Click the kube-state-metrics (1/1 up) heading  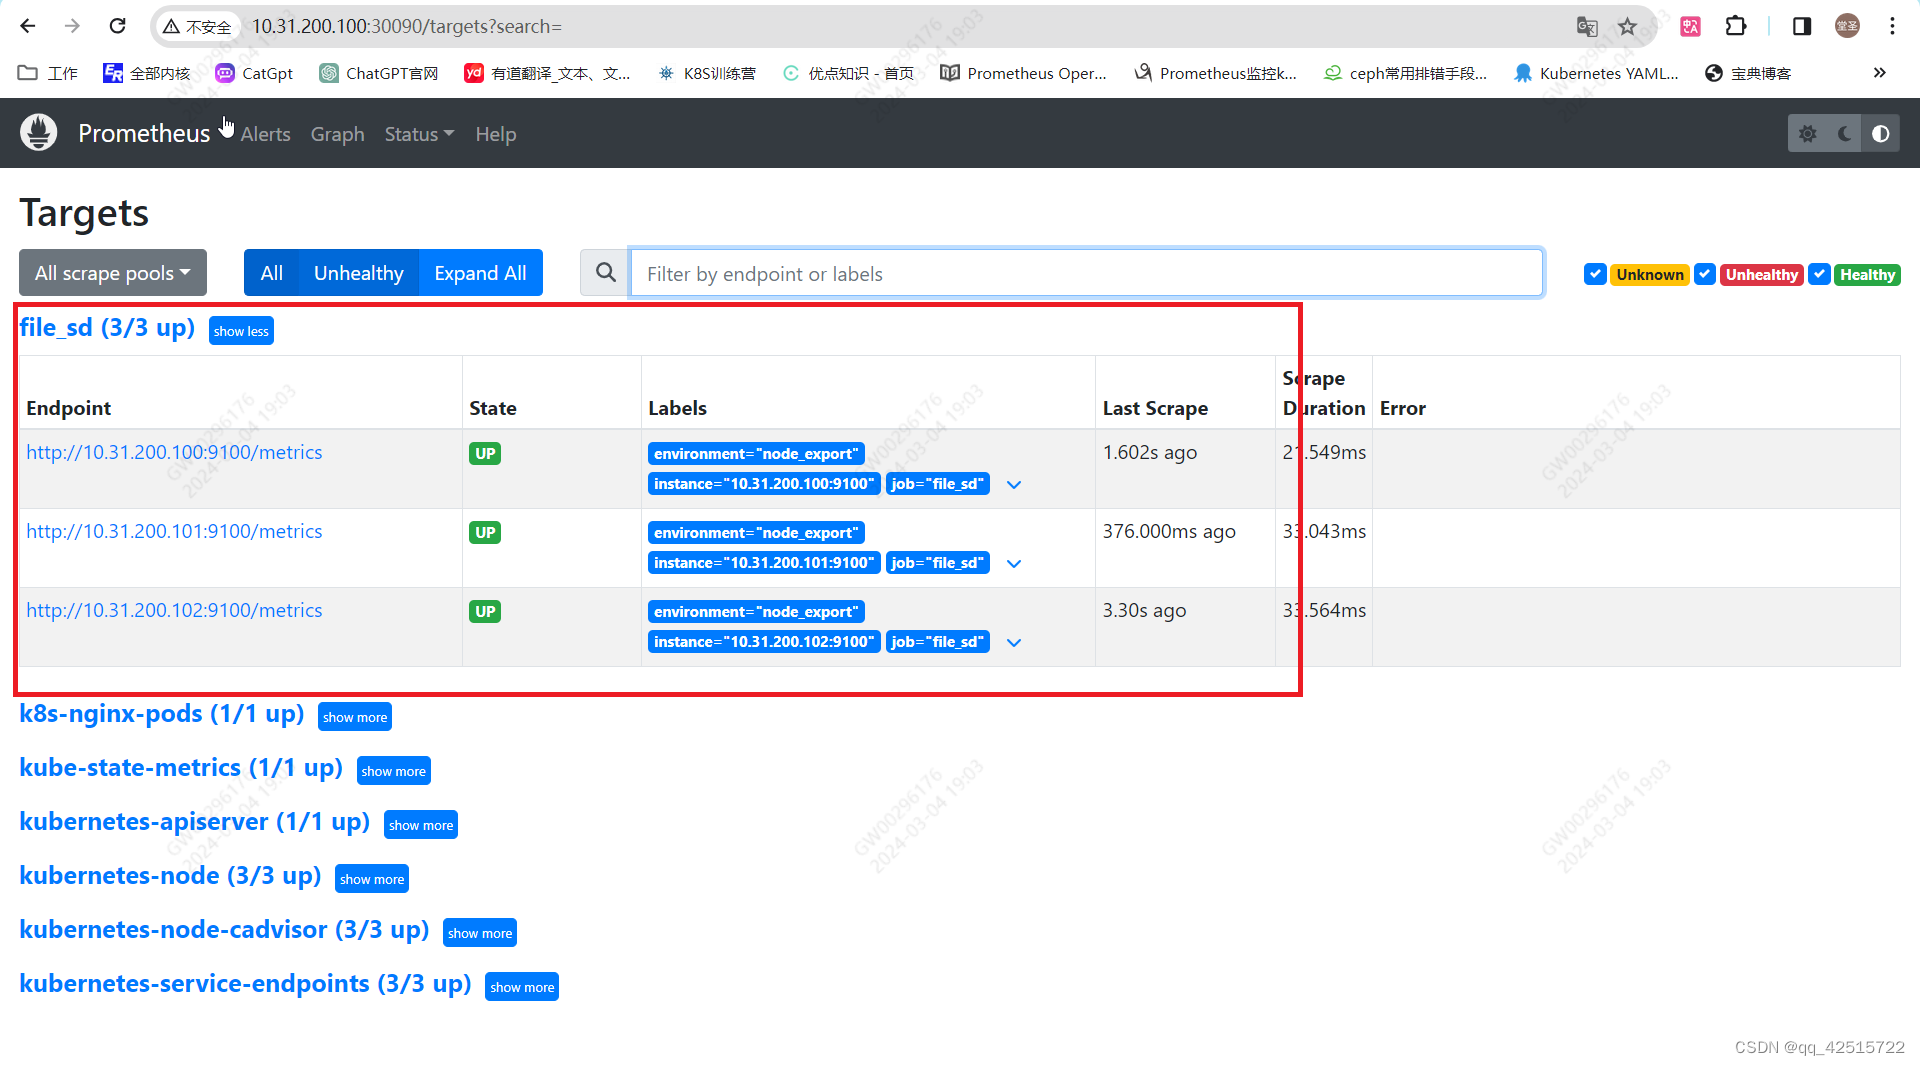point(181,768)
